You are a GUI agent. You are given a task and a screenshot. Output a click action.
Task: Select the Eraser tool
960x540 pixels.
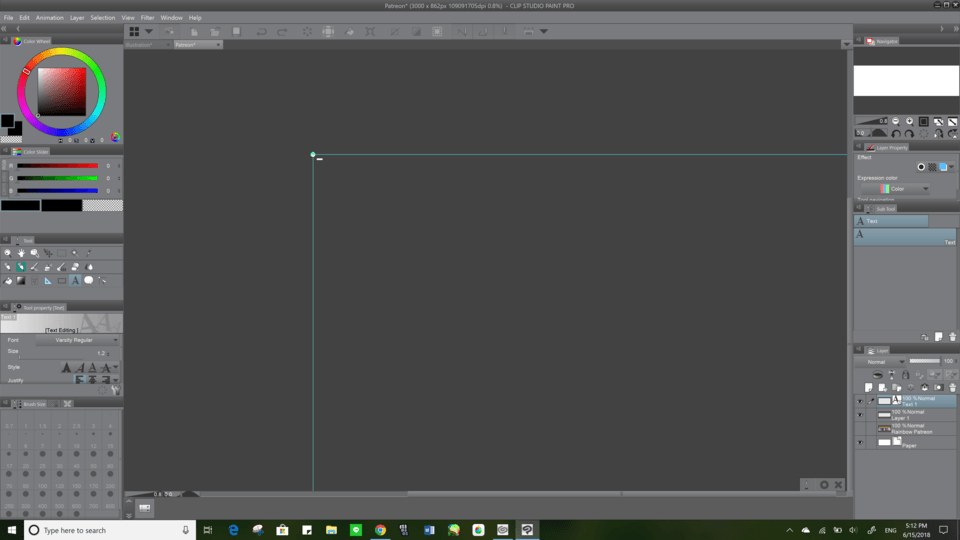pos(75,267)
